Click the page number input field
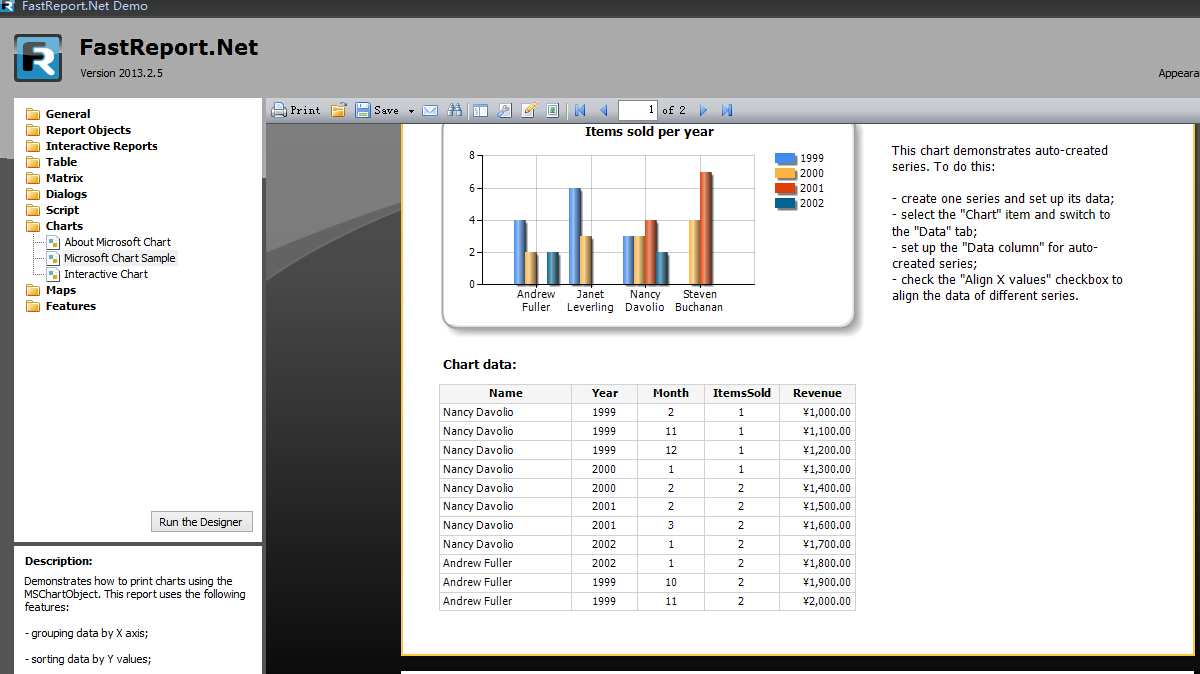The height and width of the screenshot is (674, 1200). coord(638,110)
